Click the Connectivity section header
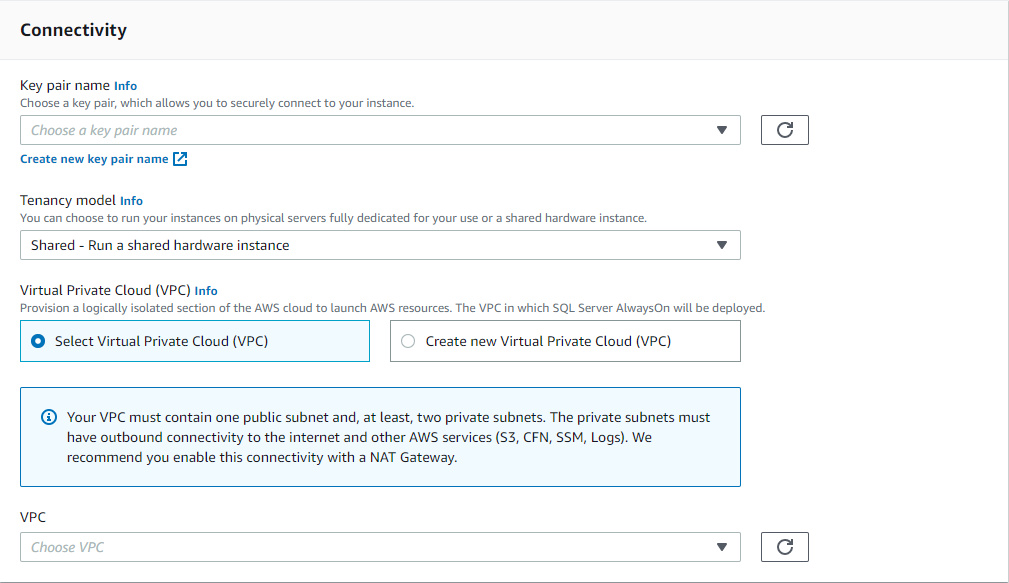Image resolution: width=1009 pixels, height=583 pixels. click(x=73, y=30)
